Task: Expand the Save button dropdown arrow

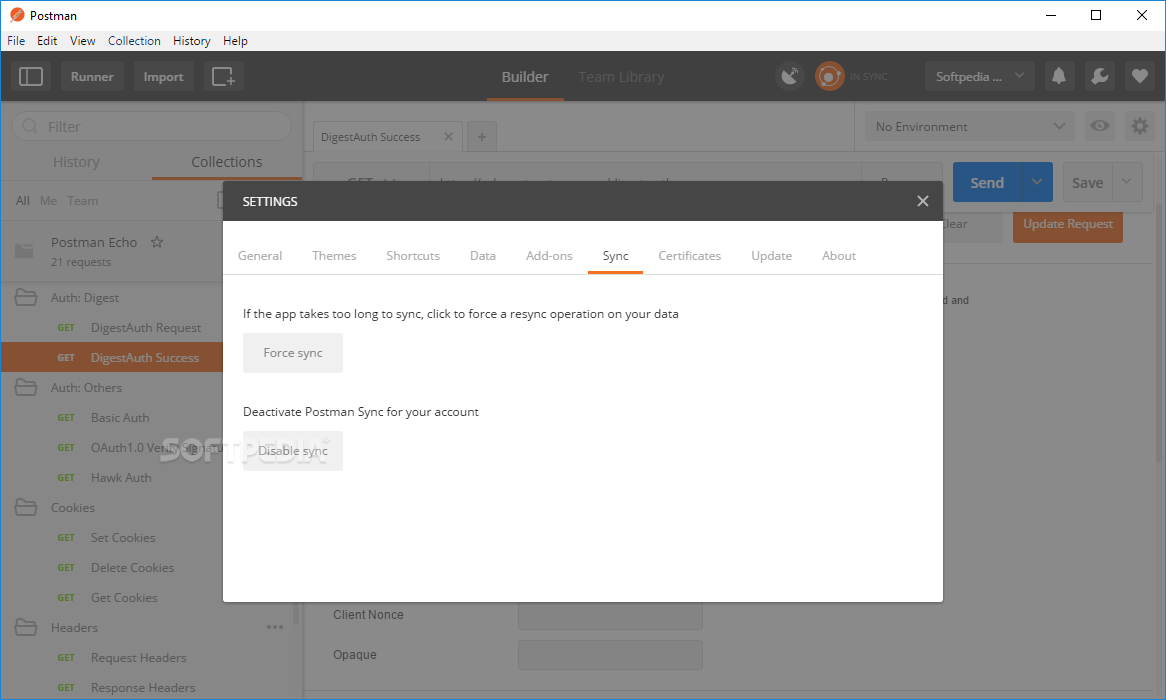Action: pyautogui.click(x=1127, y=182)
